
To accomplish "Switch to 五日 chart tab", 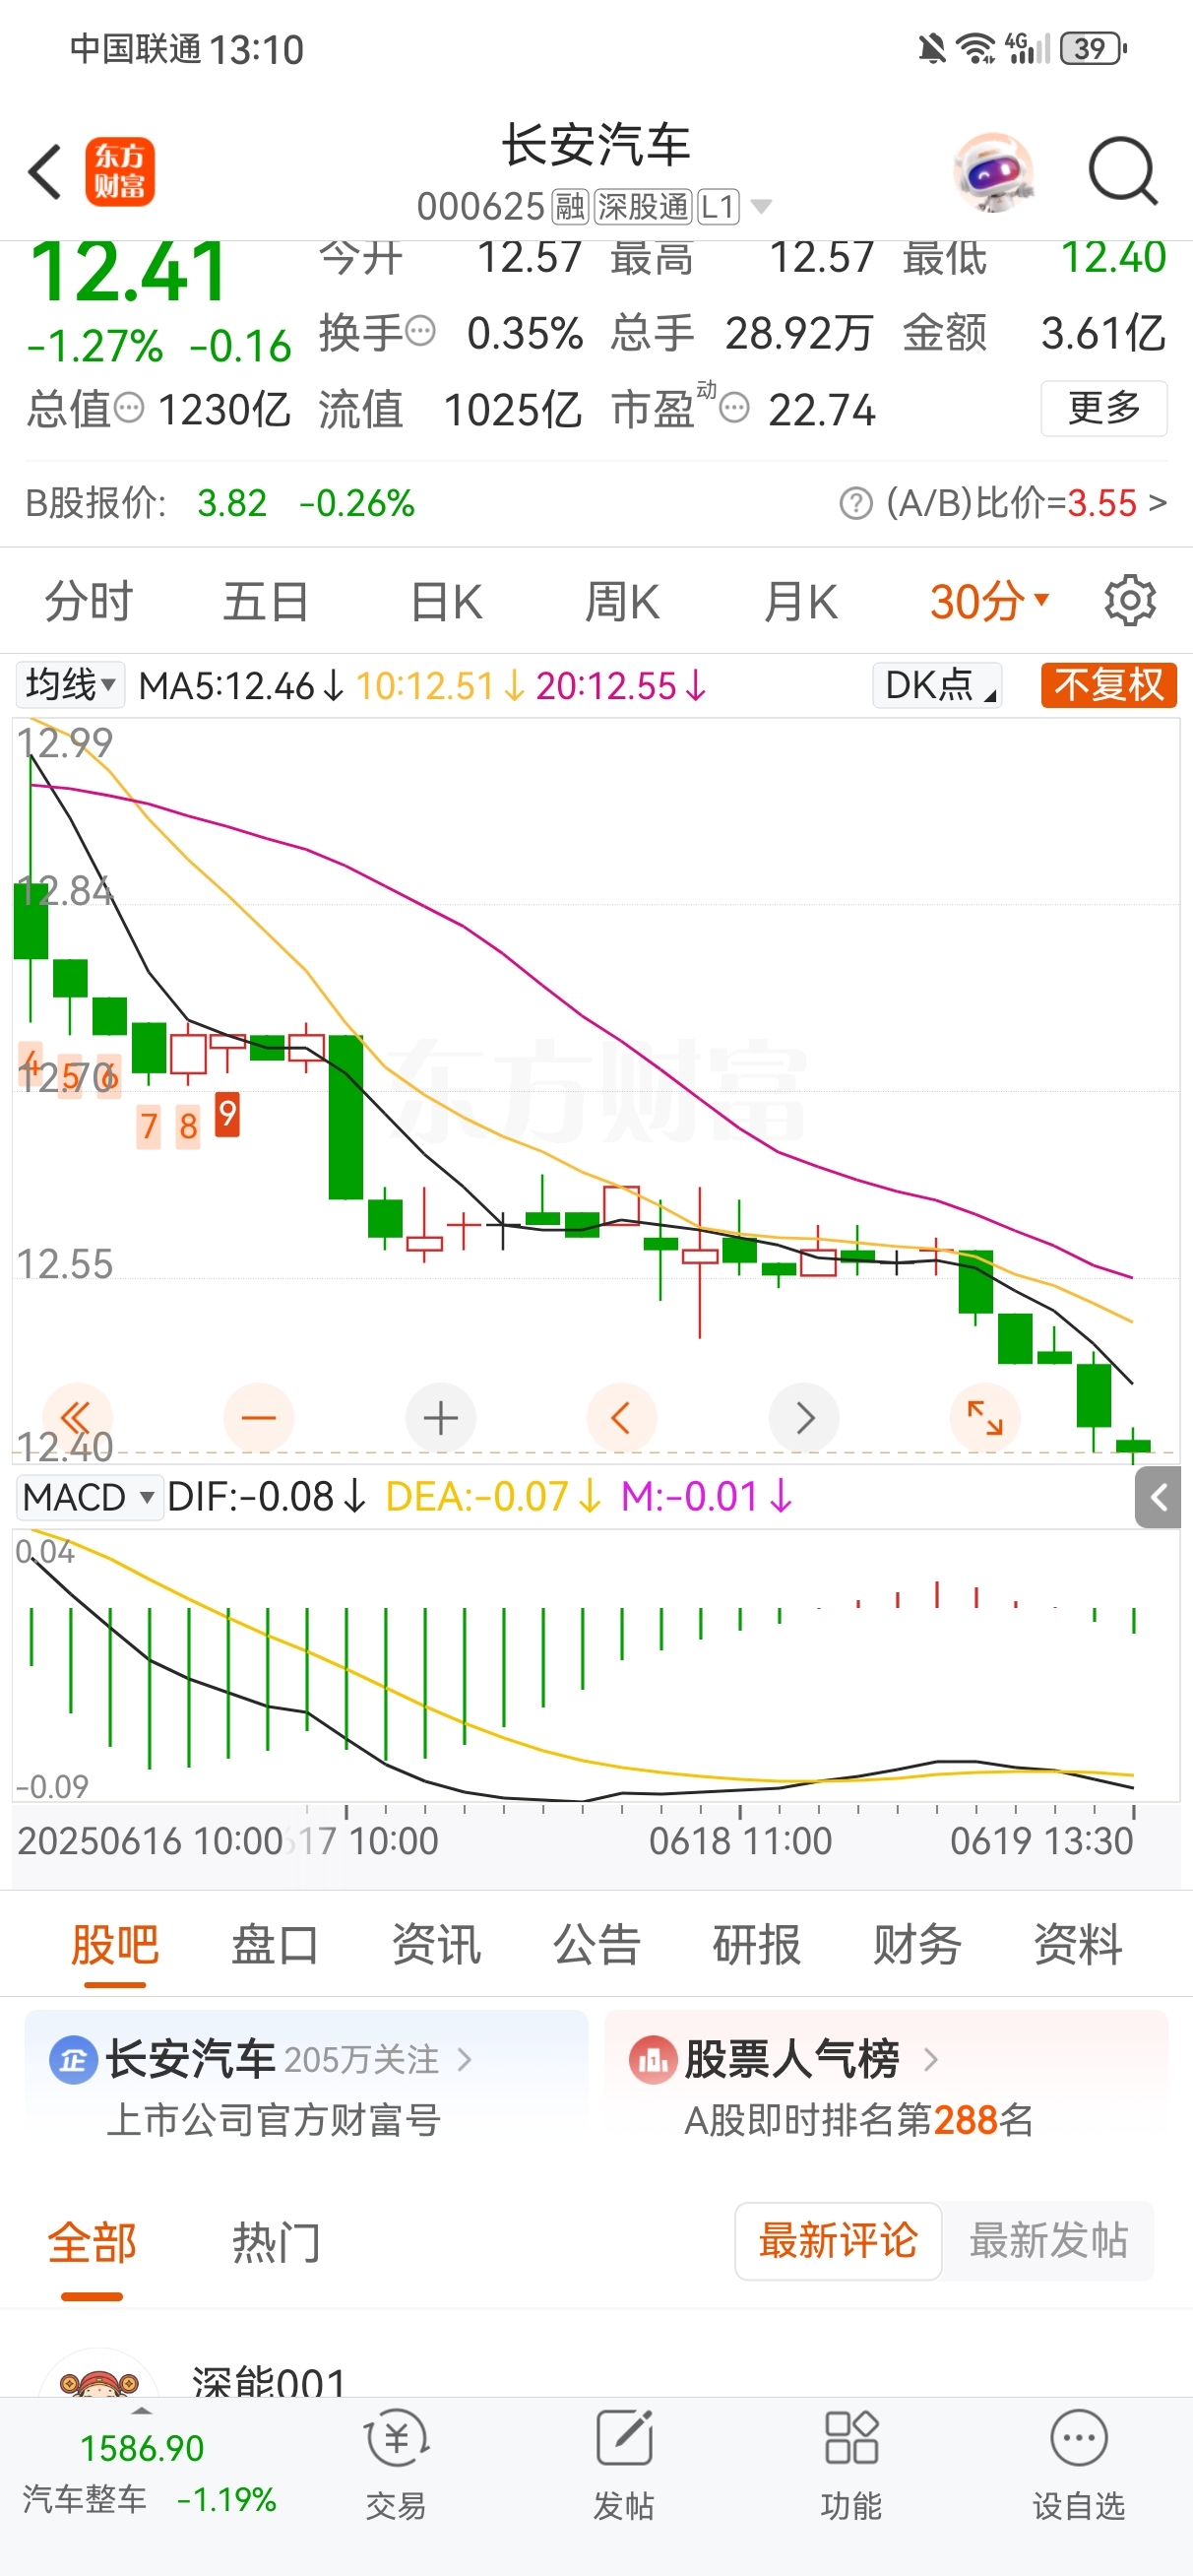I will click(265, 601).
